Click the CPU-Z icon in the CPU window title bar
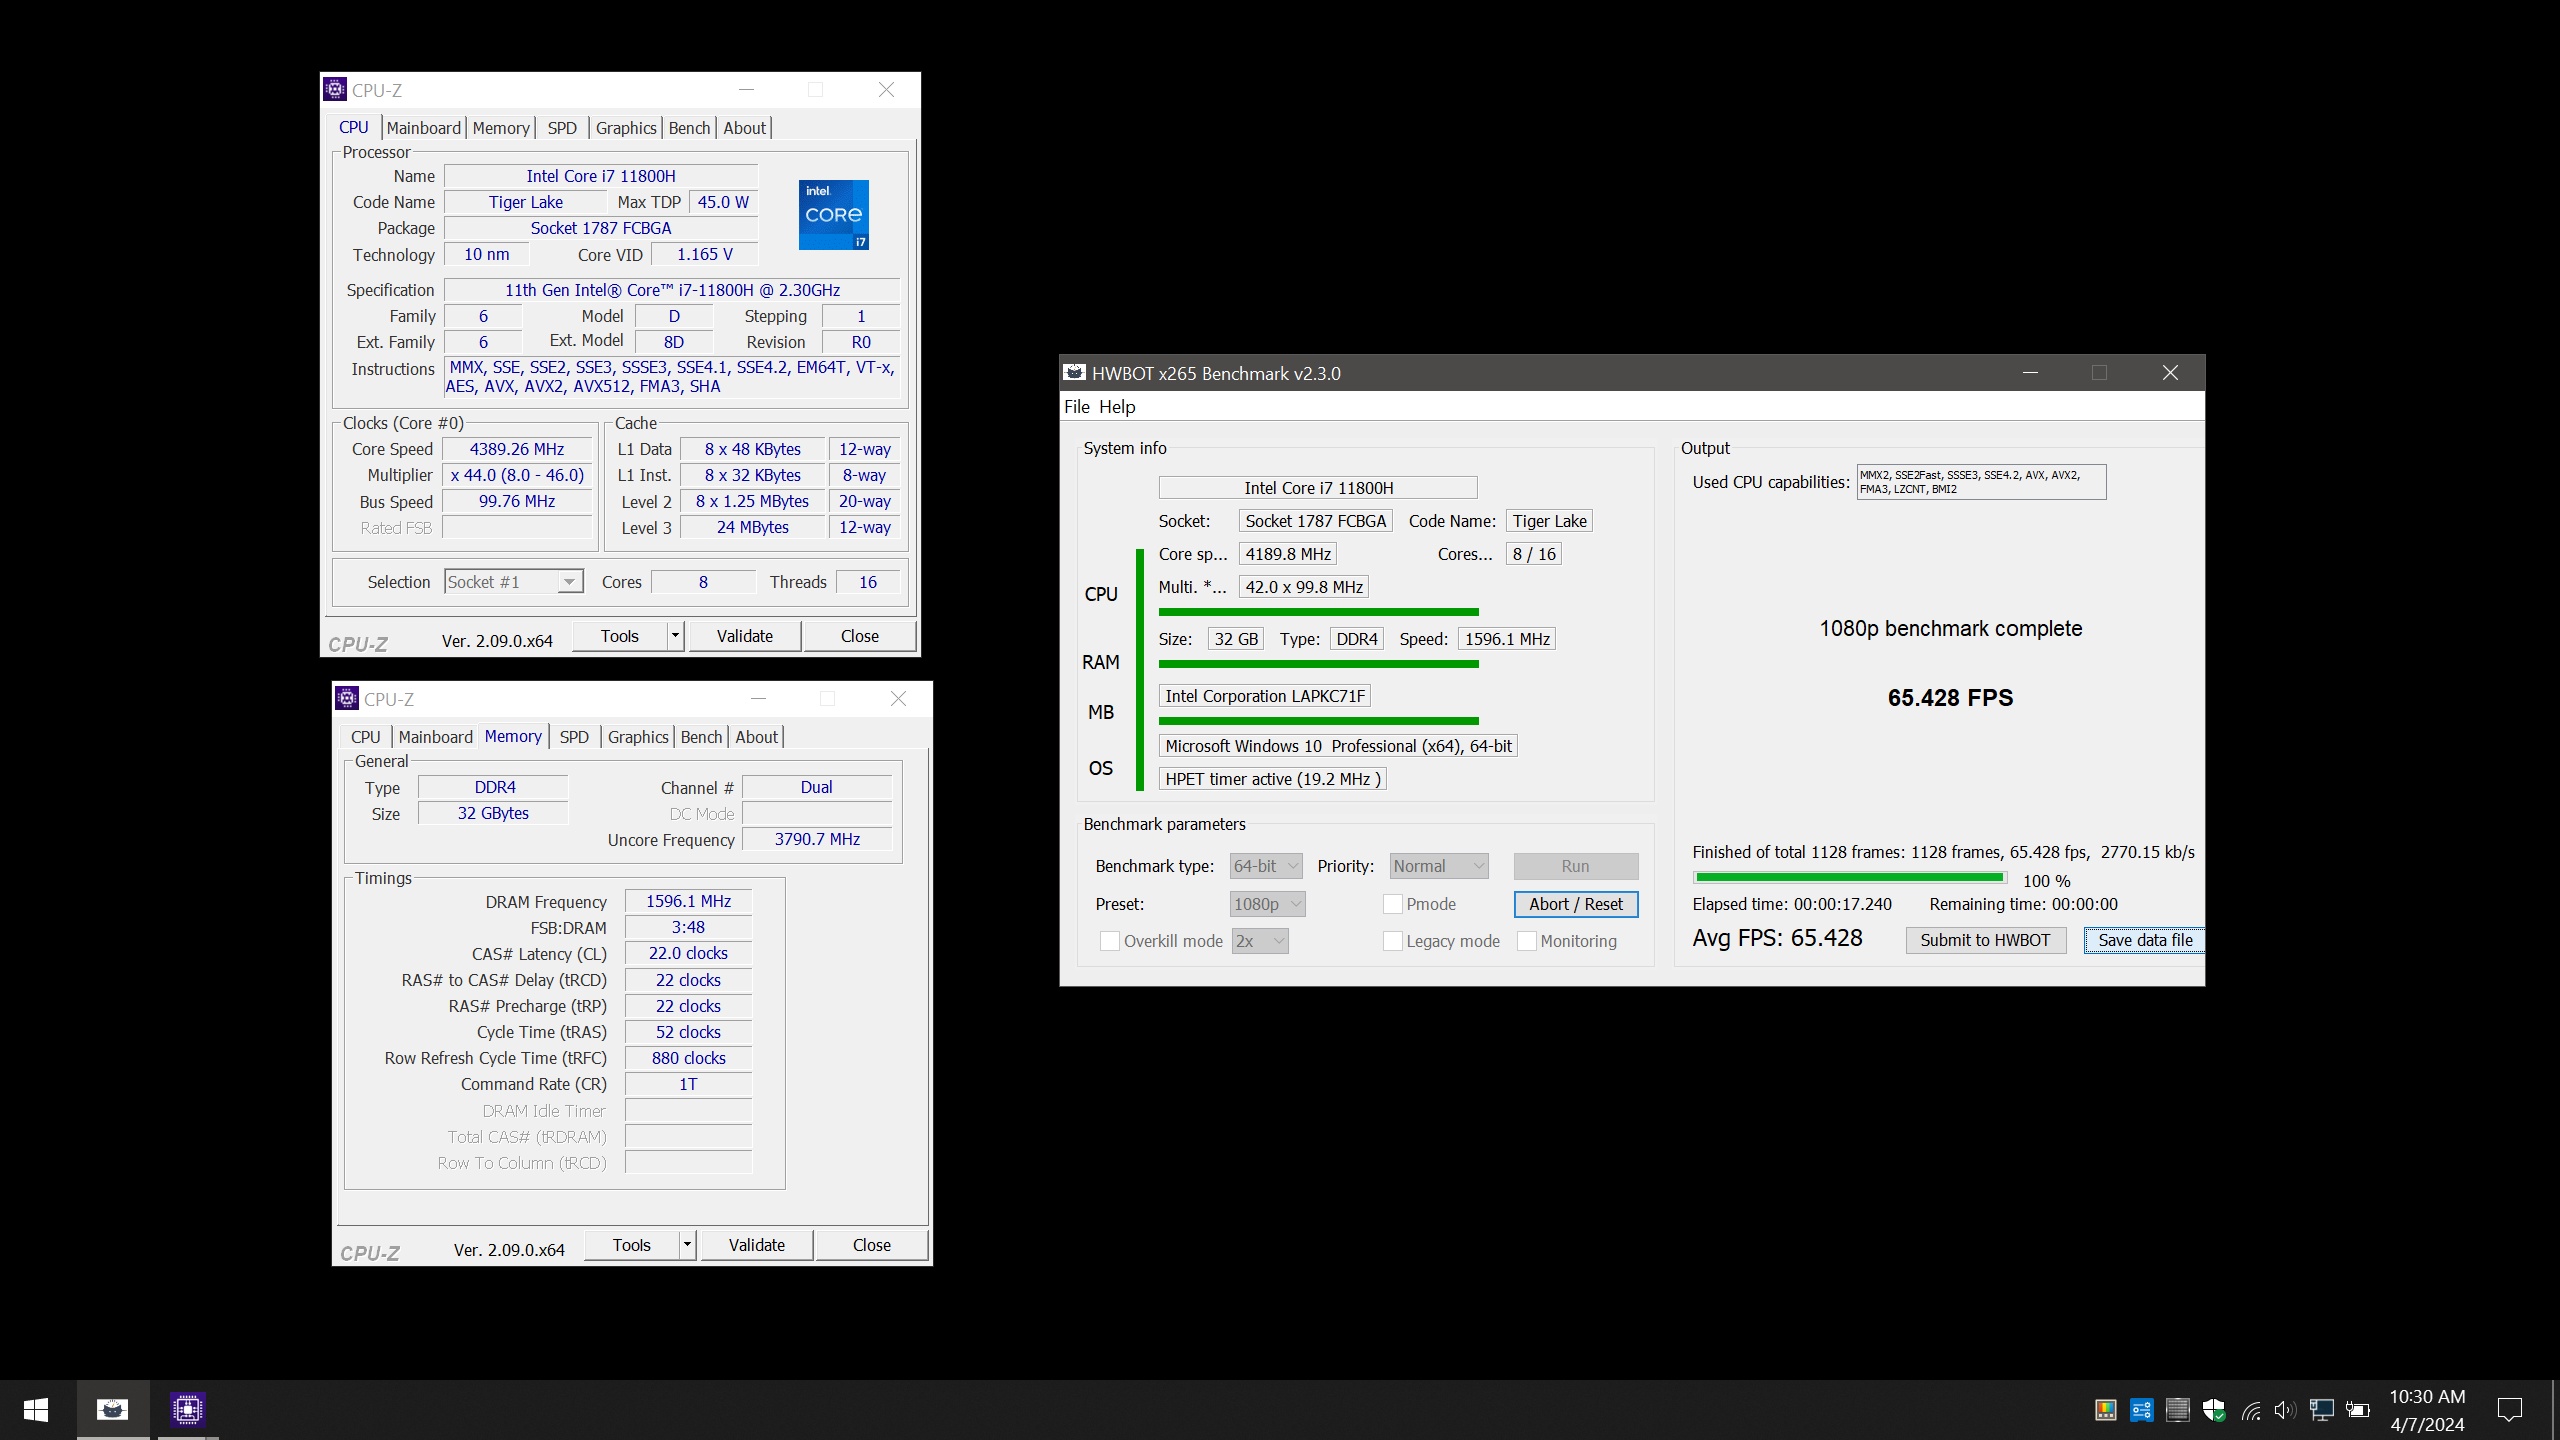This screenshot has height=1440, width=2560. tap(335, 90)
